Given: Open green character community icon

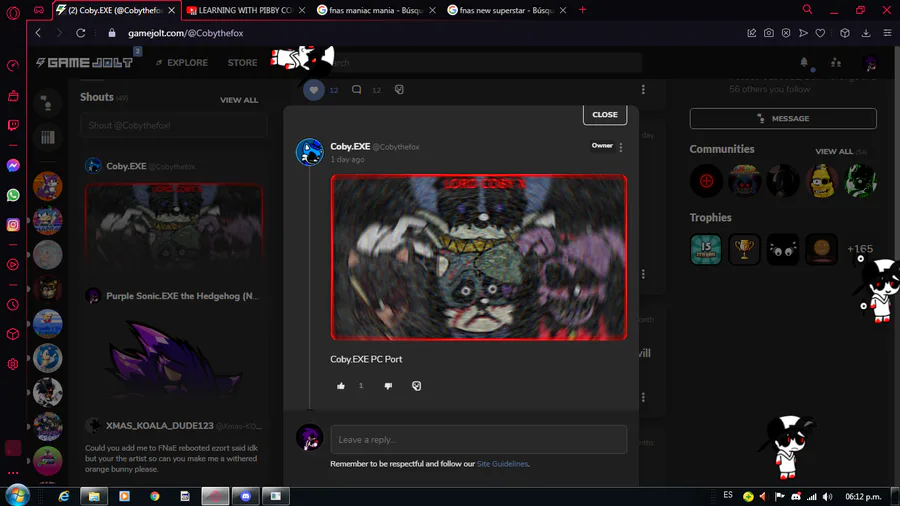Looking at the screenshot, I should click(860, 181).
